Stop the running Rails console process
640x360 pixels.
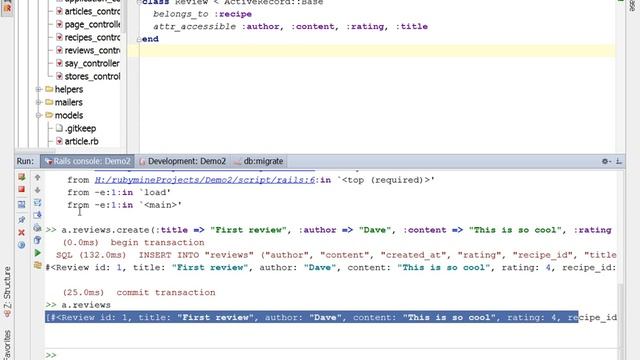tap(22, 190)
